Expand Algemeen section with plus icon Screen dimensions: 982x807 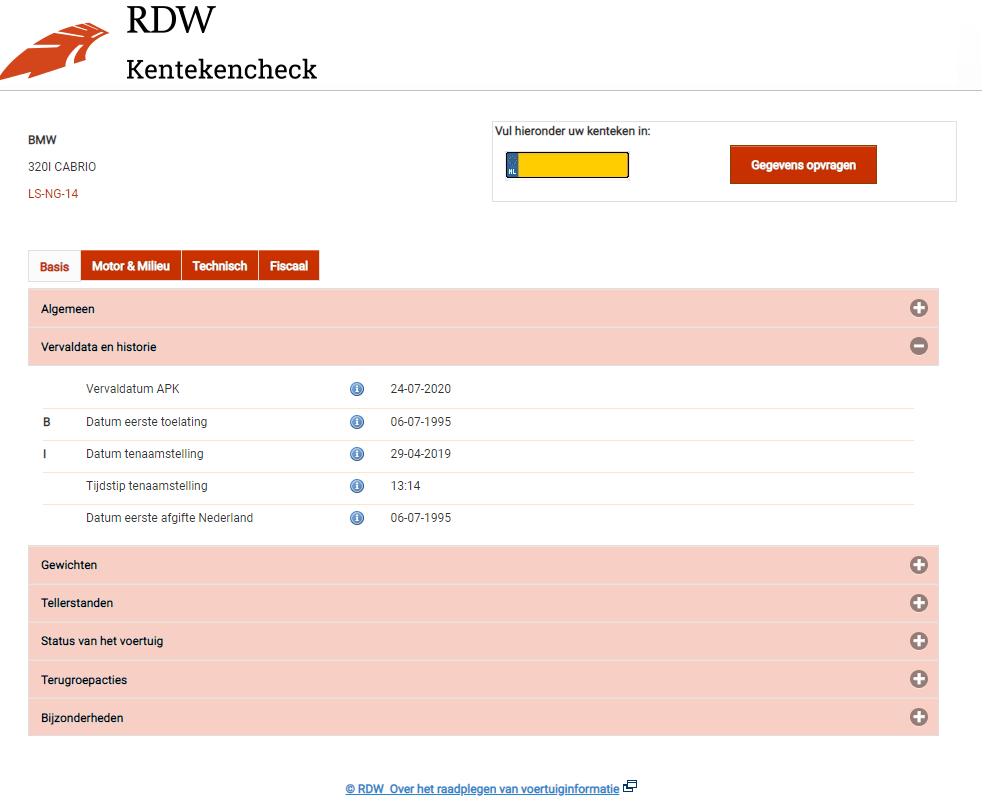point(919,308)
